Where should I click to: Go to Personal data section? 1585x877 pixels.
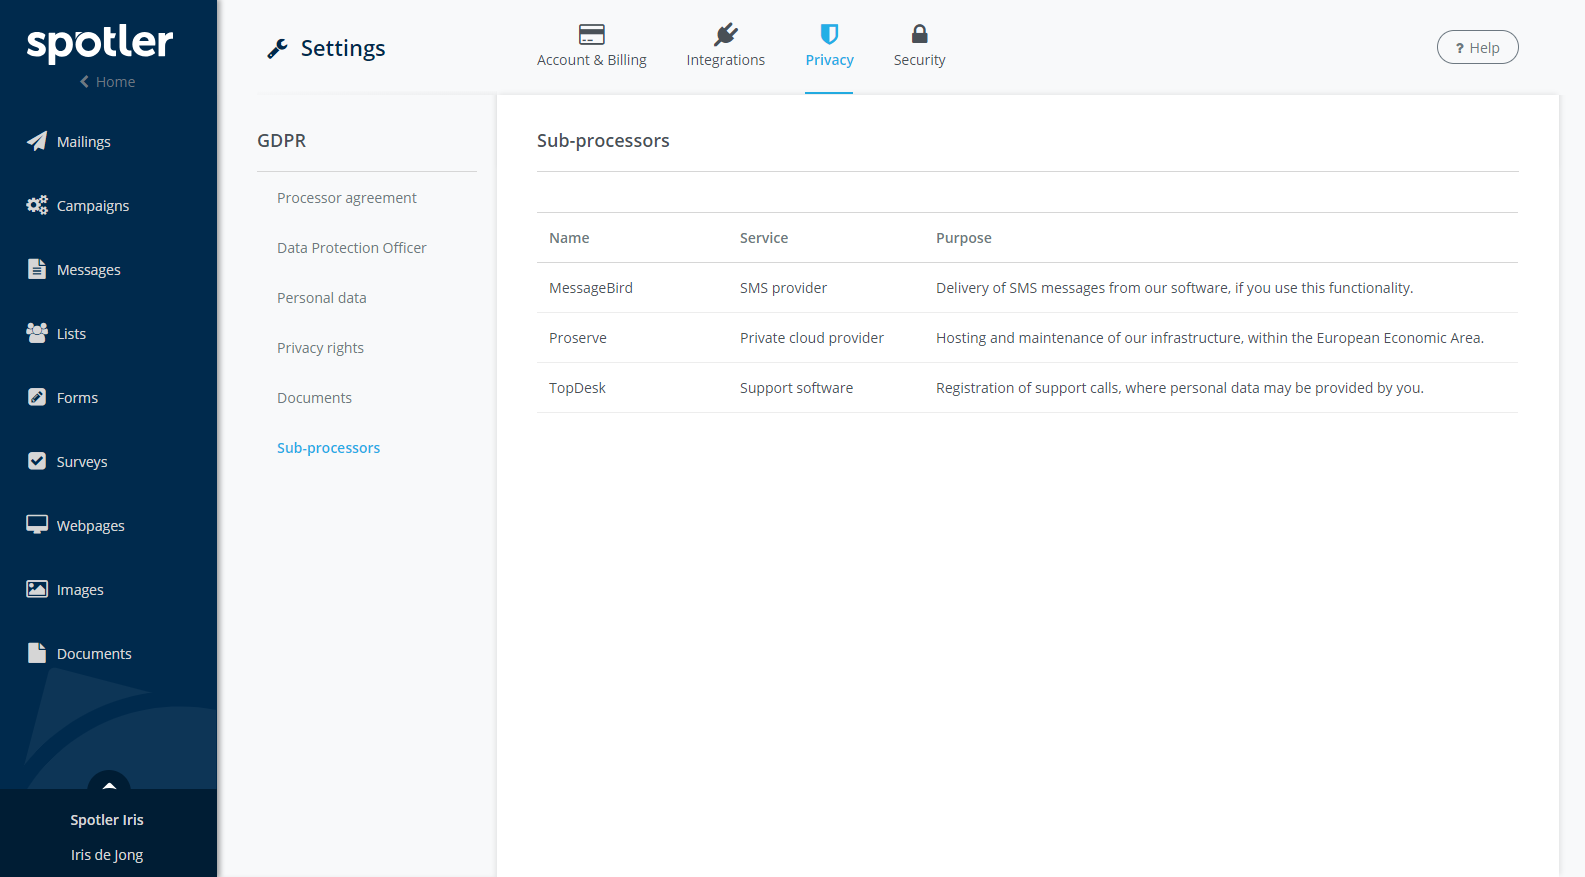(321, 298)
